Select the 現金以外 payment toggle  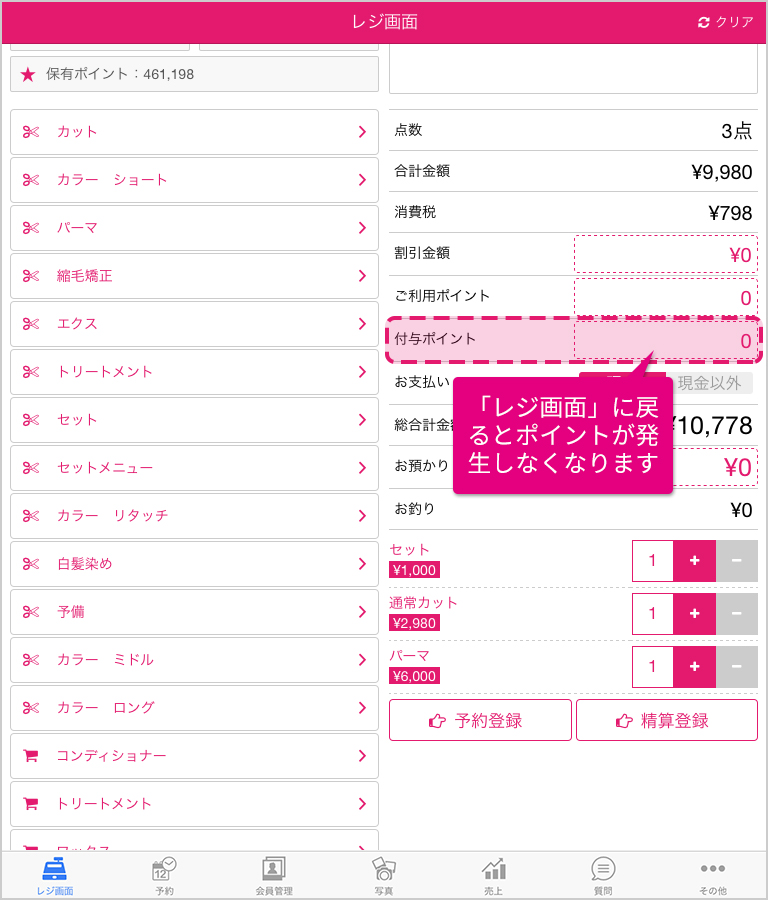click(709, 383)
